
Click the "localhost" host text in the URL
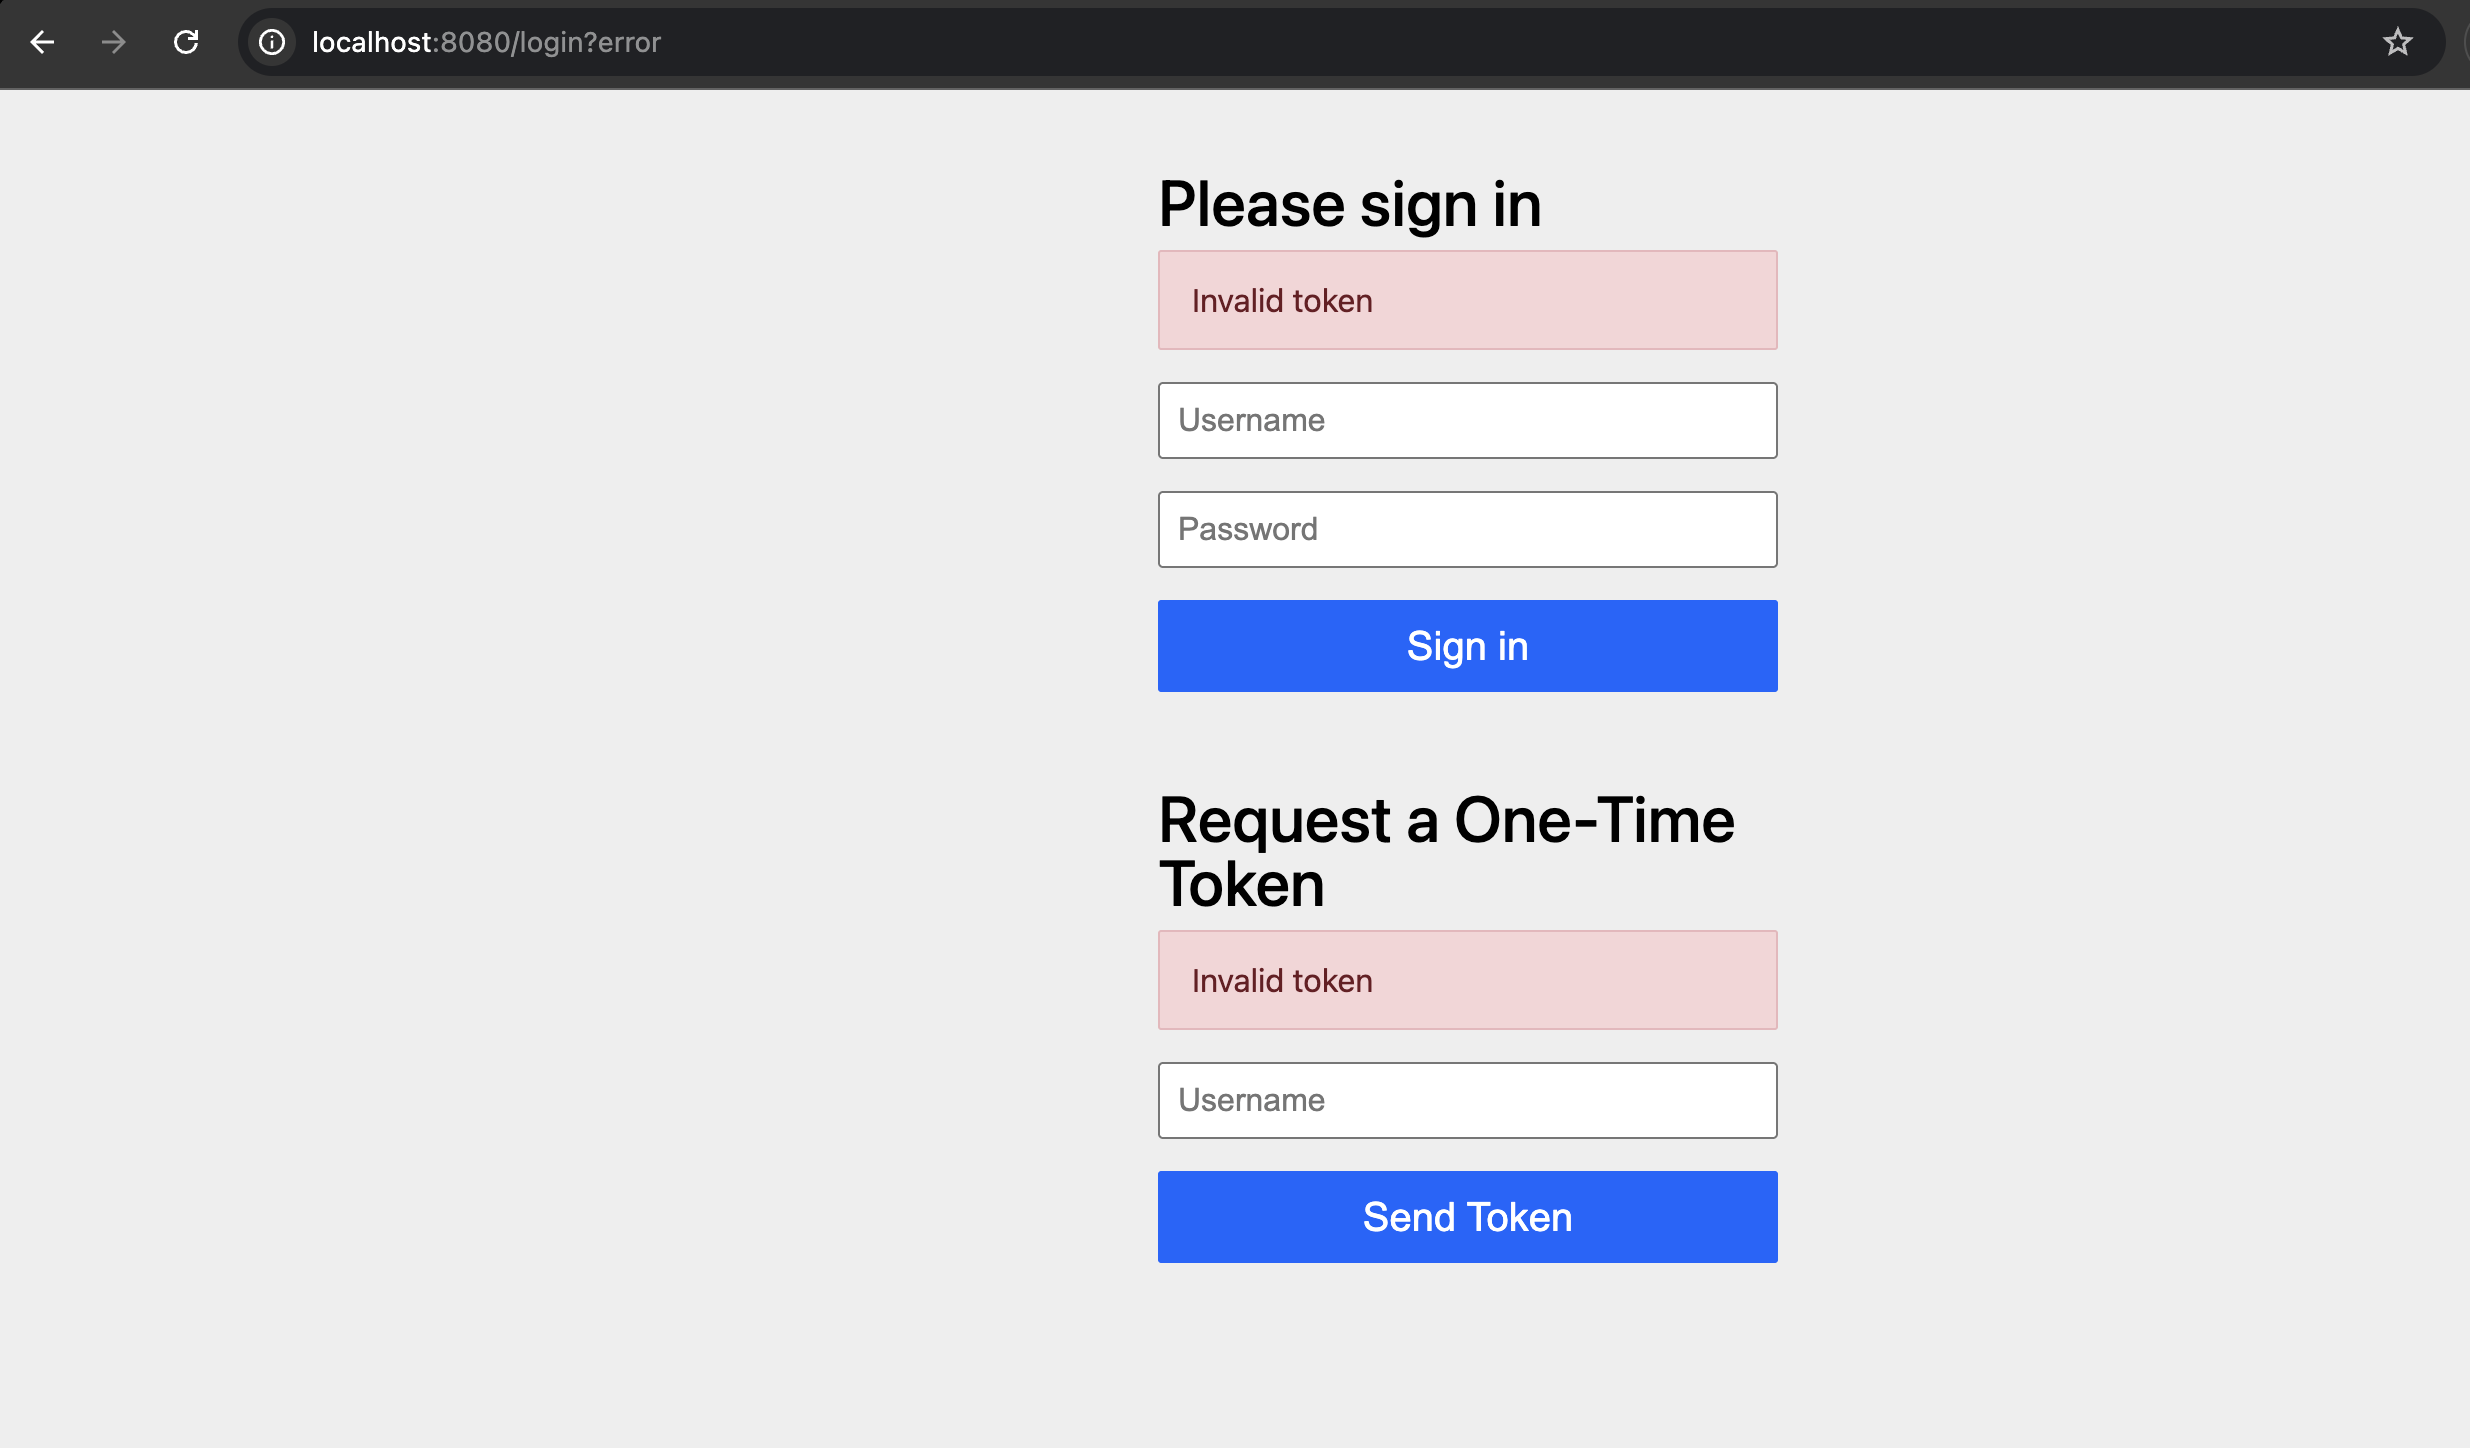[371, 42]
